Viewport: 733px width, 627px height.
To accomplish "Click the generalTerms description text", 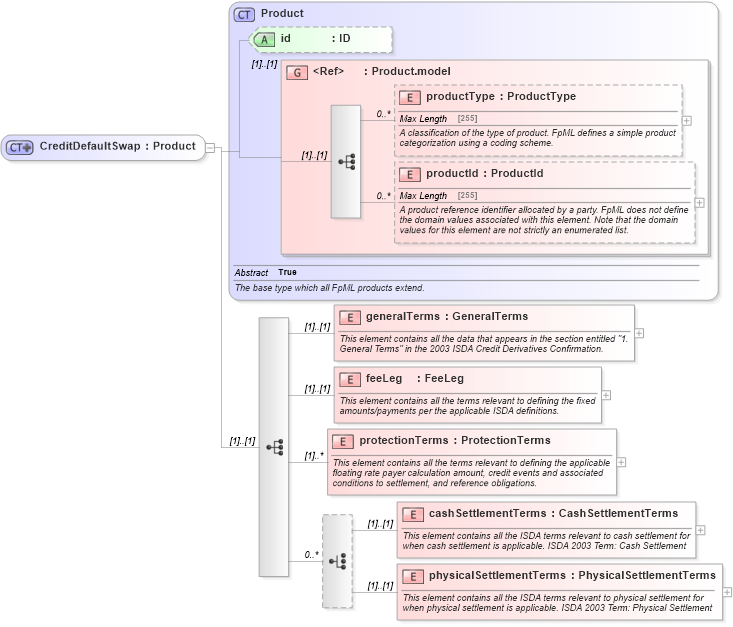I will coord(483,344).
